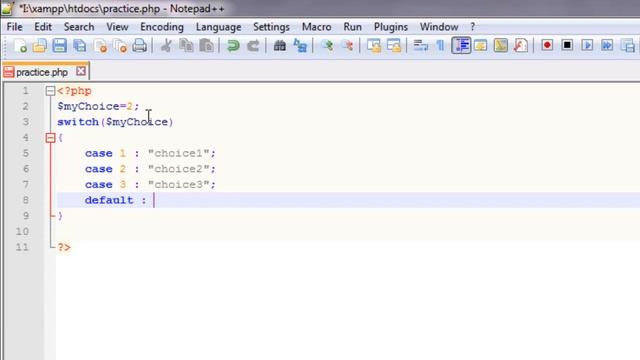The height and width of the screenshot is (360, 640).
Task: Click the synchronize vertical scrolling icon
Action: click(x=373, y=46)
